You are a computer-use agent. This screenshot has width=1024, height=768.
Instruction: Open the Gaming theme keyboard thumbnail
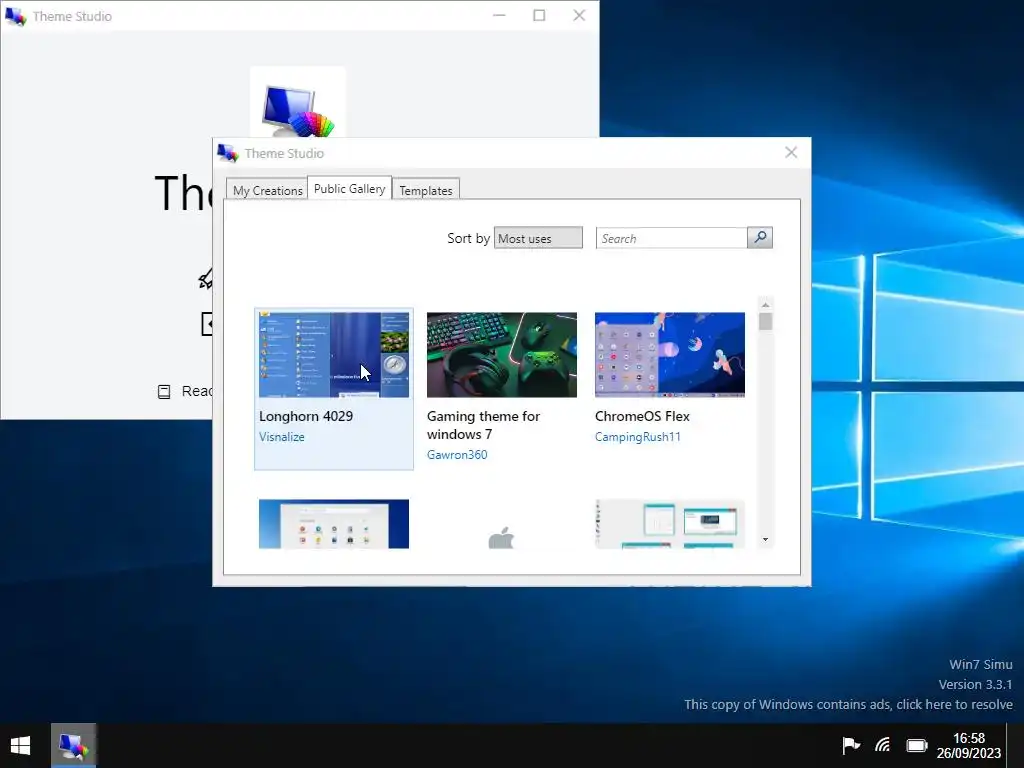click(x=502, y=355)
